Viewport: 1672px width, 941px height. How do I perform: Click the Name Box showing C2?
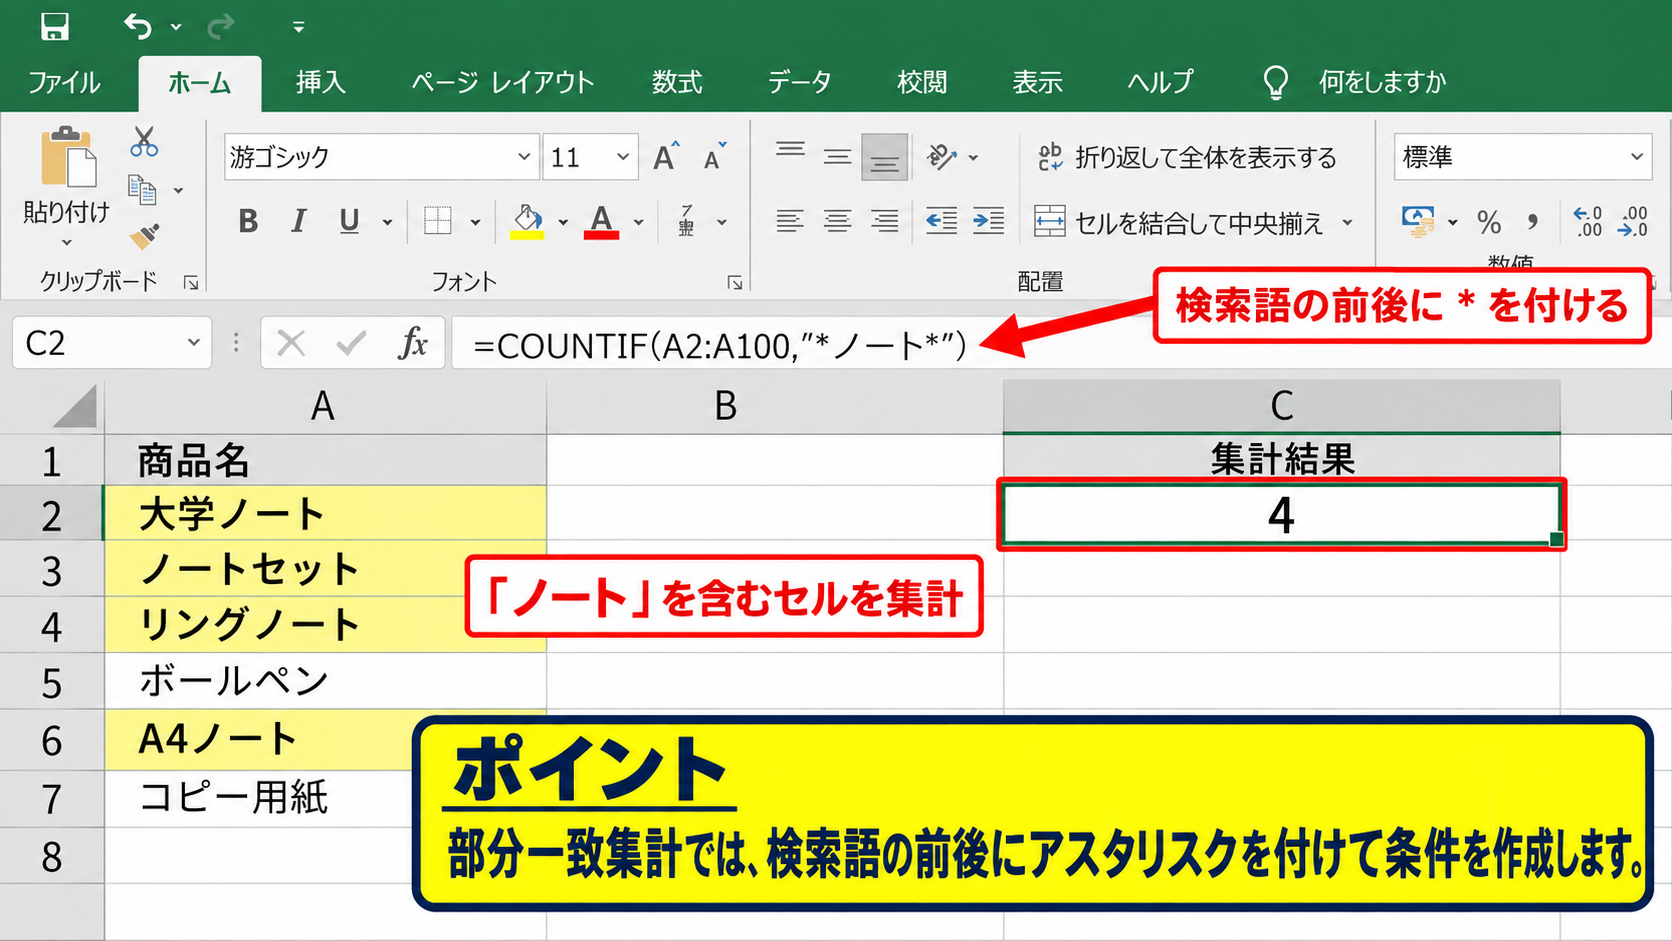pyautogui.click(x=111, y=343)
